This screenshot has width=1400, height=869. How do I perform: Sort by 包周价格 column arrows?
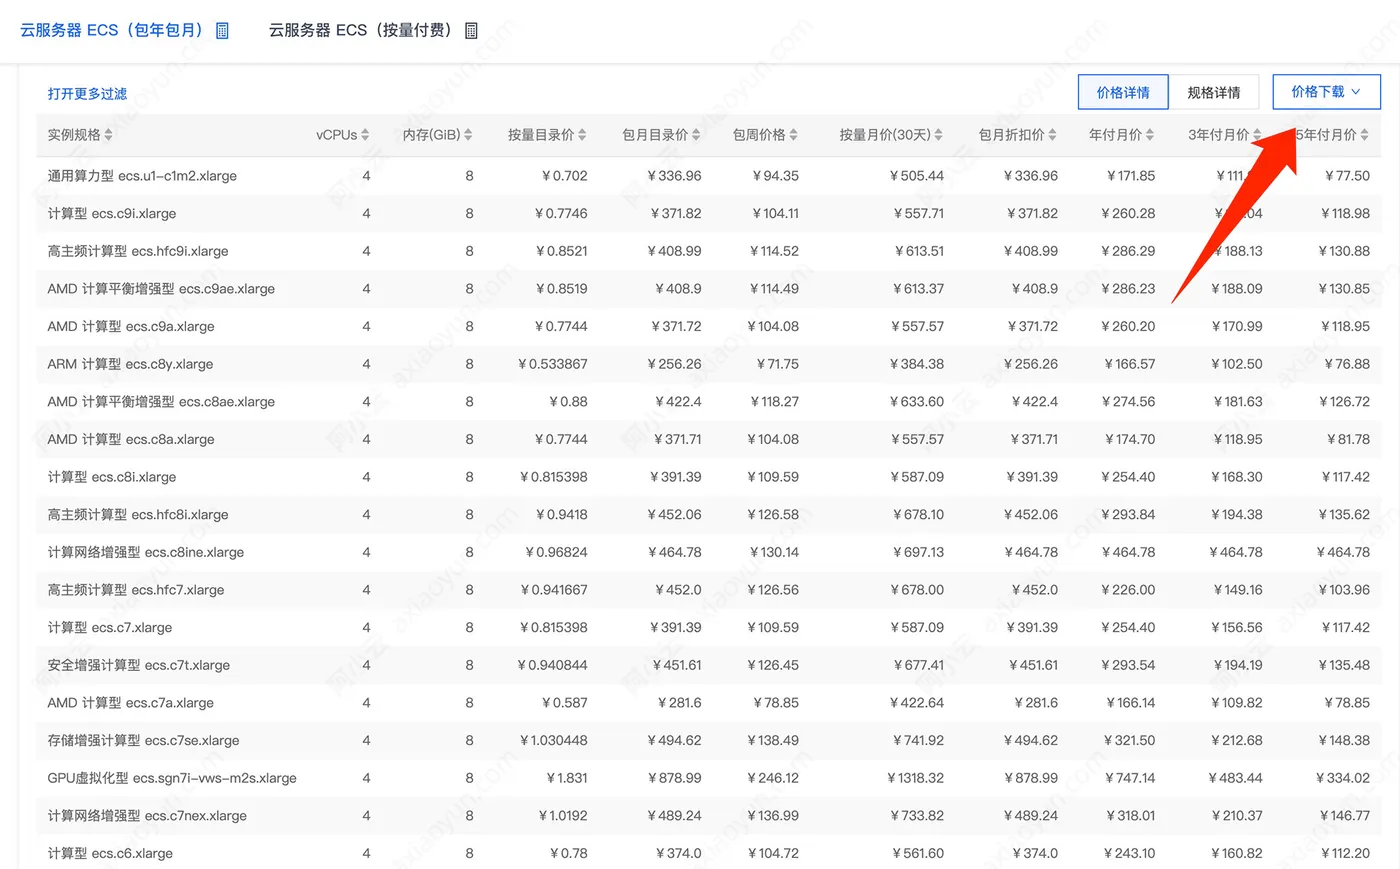(x=793, y=135)
